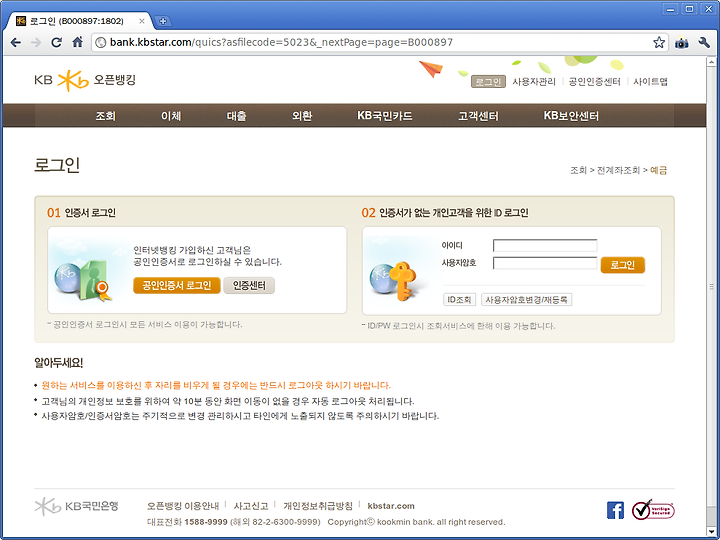Open 오픈뱅킹 이용안내 footer link
The image size is (720, 540).
pos(183,506)
